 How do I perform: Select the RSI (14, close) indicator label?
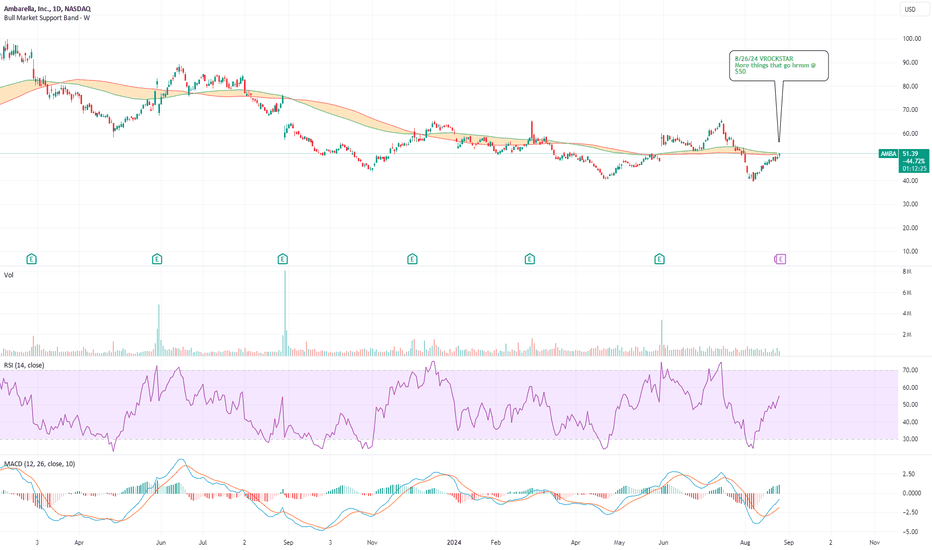point(24,365)
